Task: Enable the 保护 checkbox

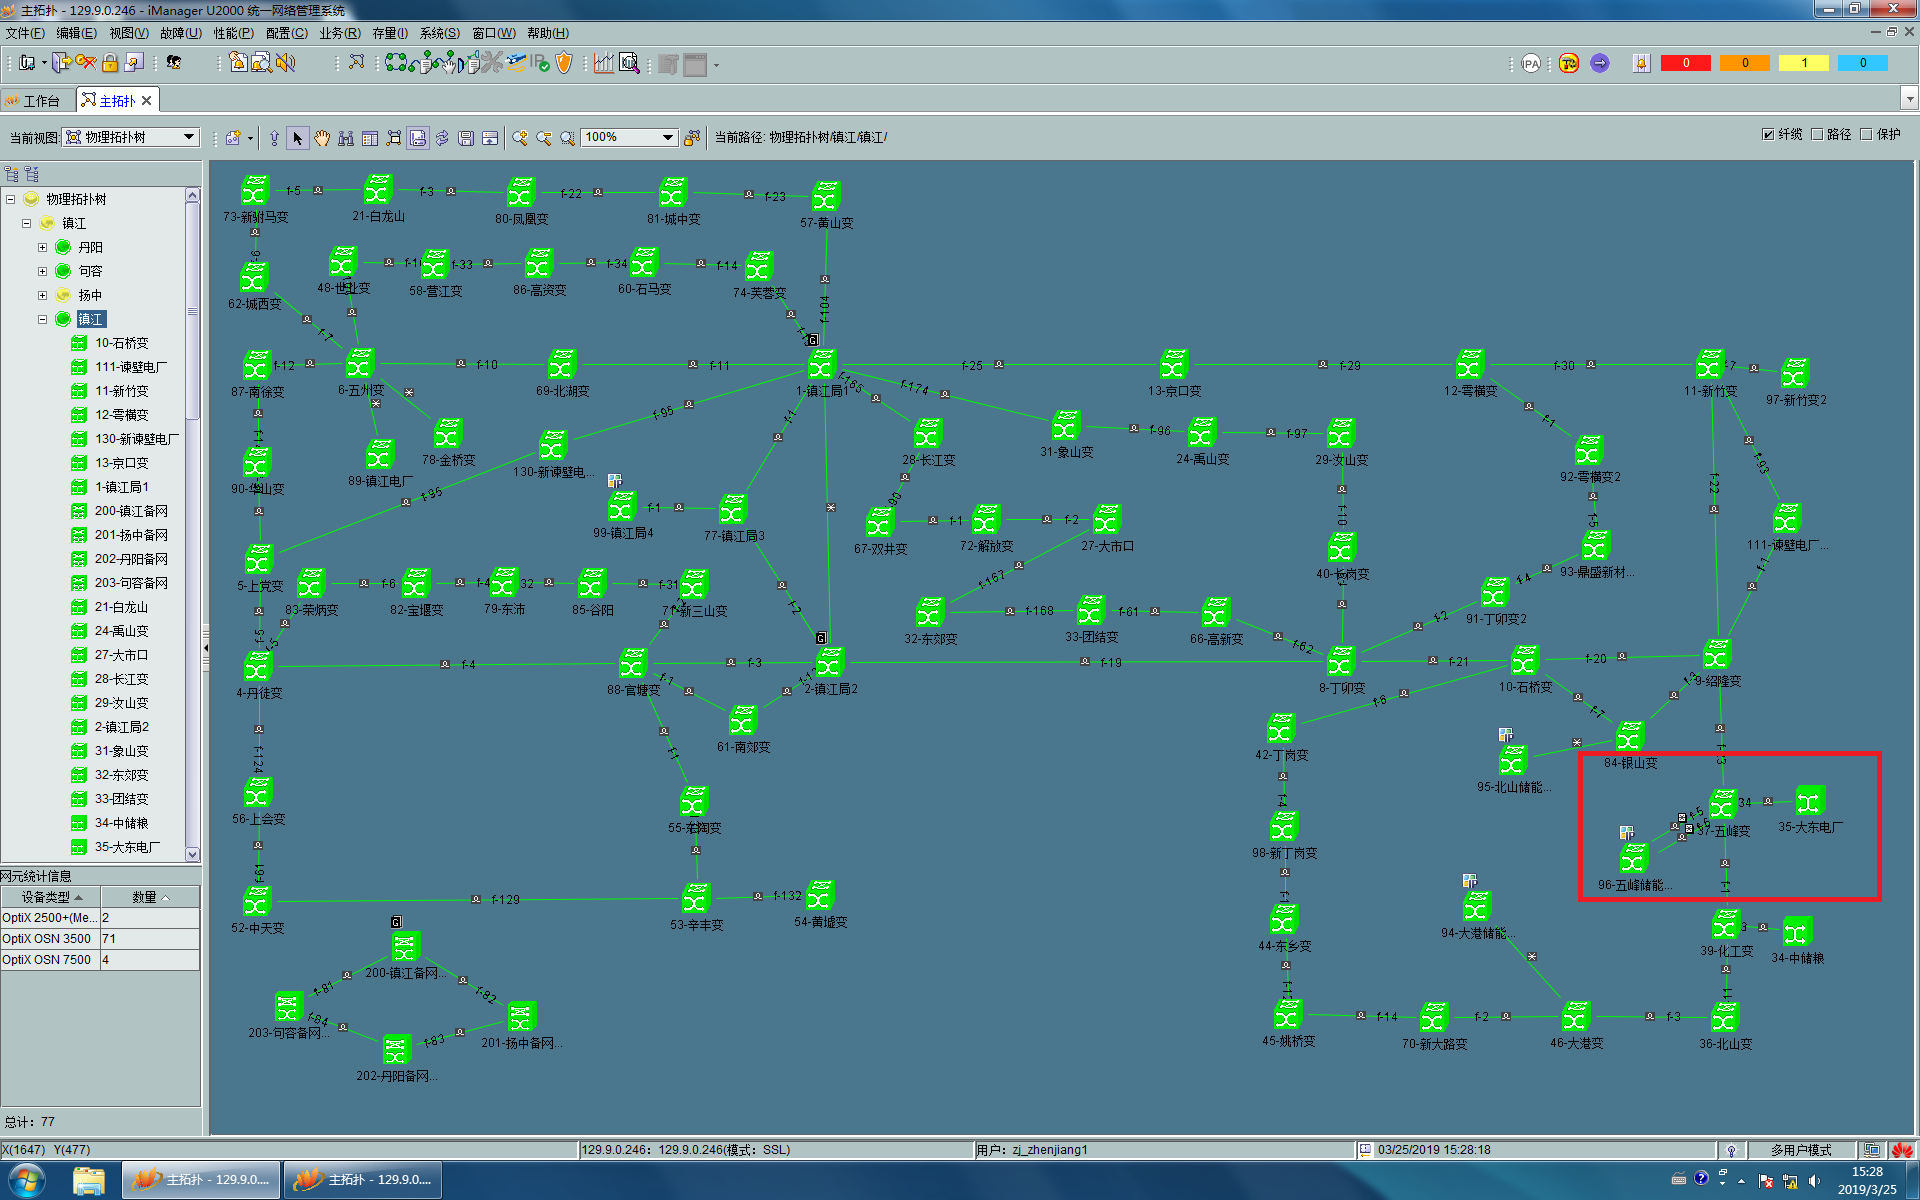Action: point(1866,134)
